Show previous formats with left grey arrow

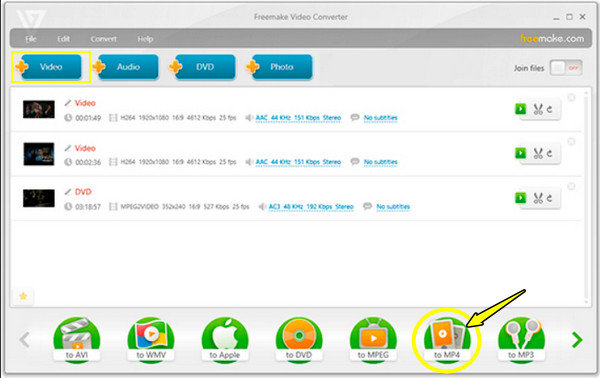coord(24,339)
